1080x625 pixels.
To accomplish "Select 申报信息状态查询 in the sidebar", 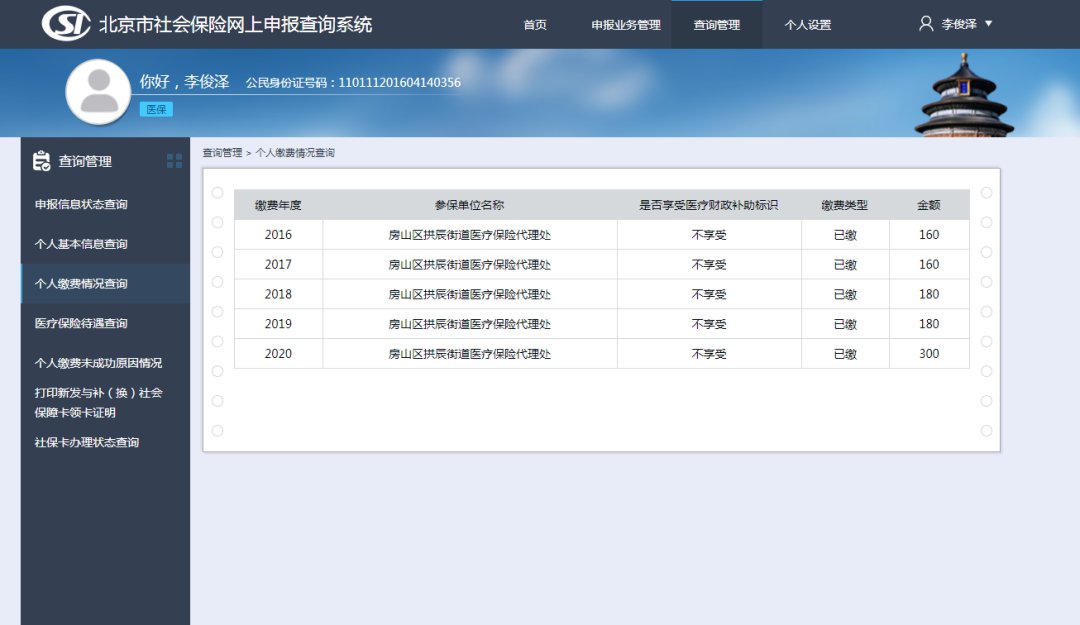I will pos(81,204).
